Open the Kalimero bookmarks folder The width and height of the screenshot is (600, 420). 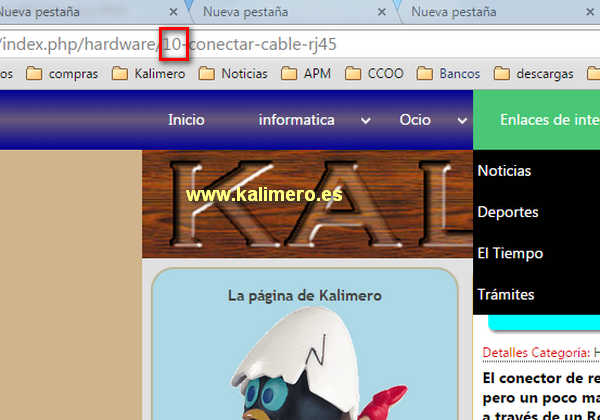(x=148, y=73)
